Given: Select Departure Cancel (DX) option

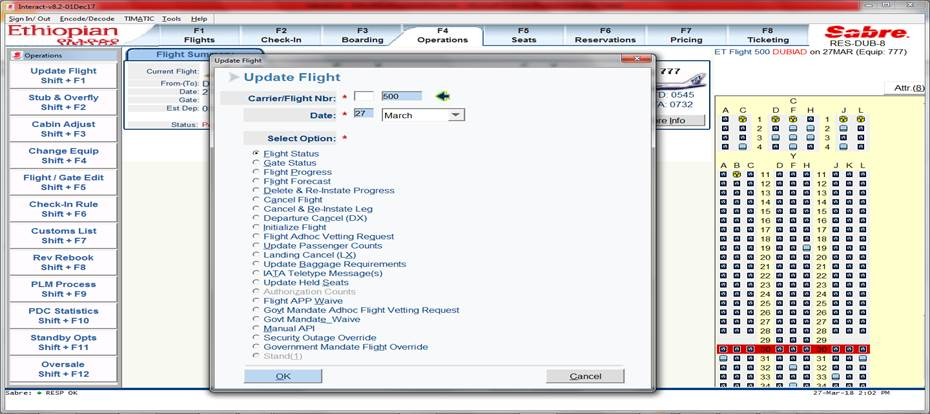Looking at the screenshot, I should tap(256, 218).
